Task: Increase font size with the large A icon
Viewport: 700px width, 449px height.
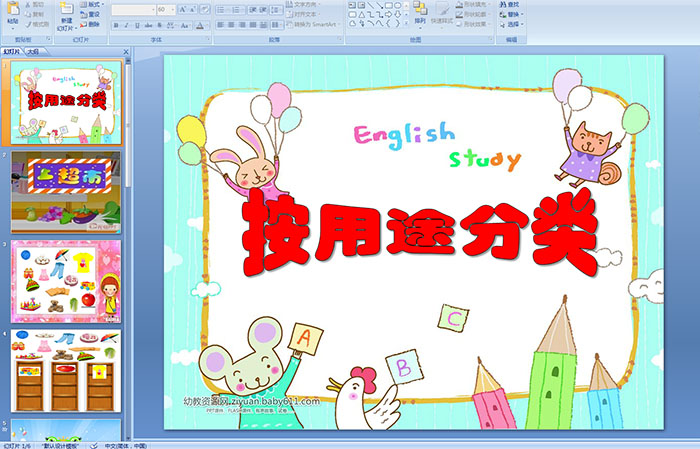Action: click(x=183, y=9)
